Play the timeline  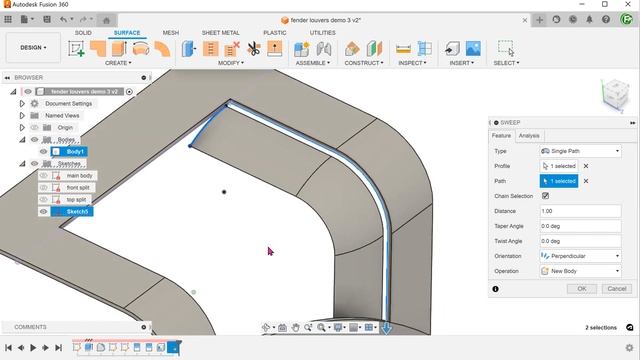tap(33, 348)
